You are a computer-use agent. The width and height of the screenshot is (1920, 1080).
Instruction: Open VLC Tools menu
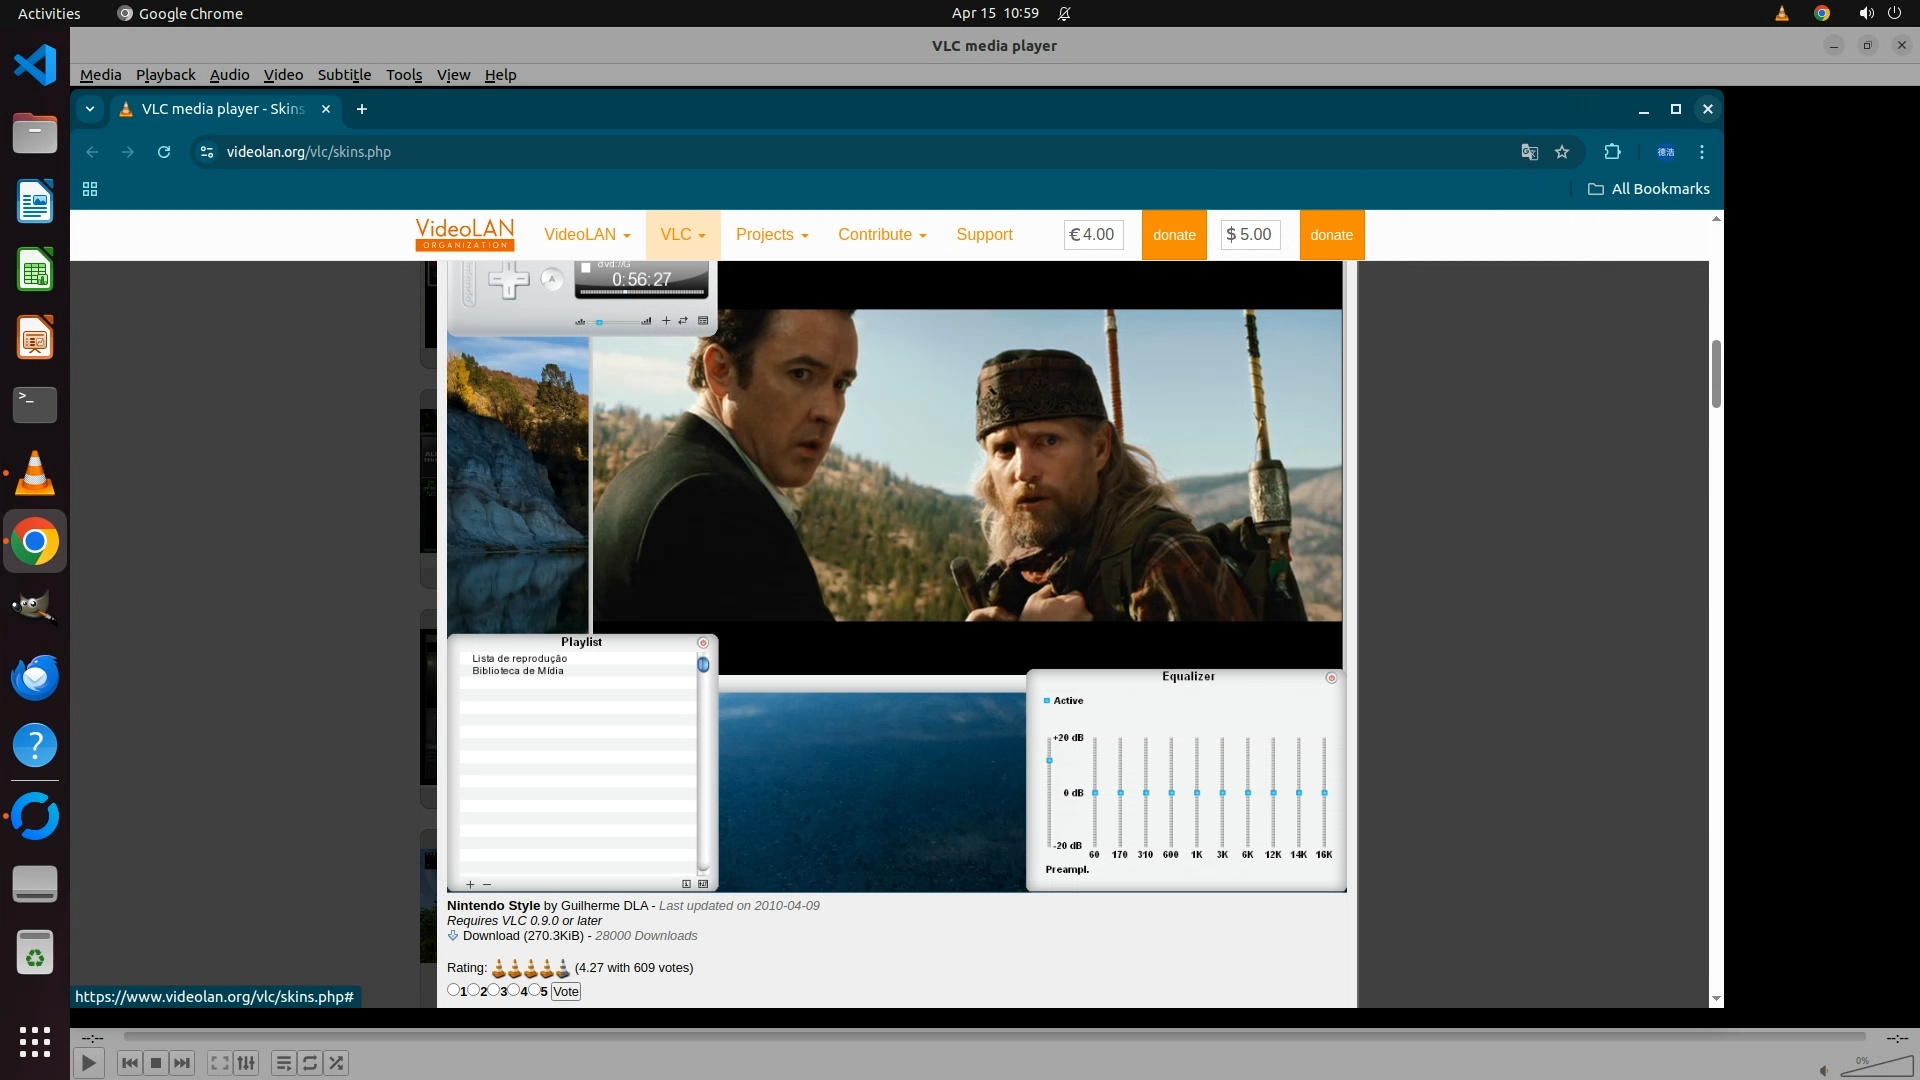click(x=404, y=75)
